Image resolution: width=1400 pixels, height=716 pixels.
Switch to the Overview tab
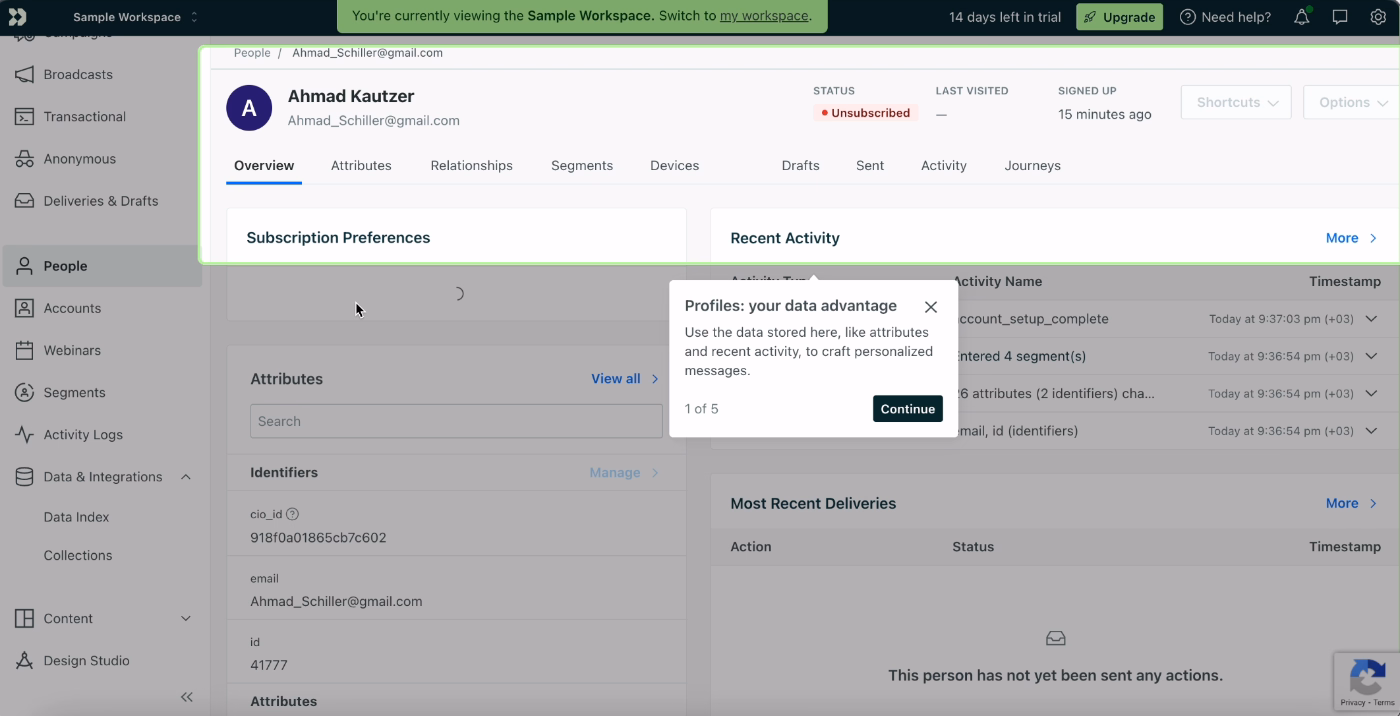[x=264, y=166]
